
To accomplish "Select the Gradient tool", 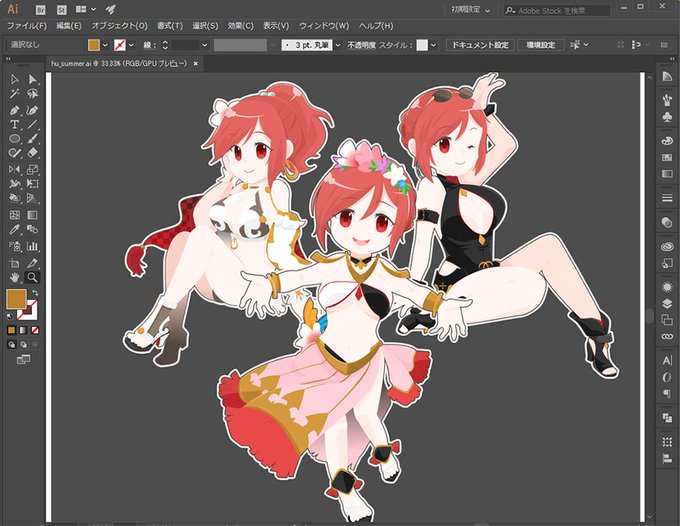I will click(x=32, y=215).
